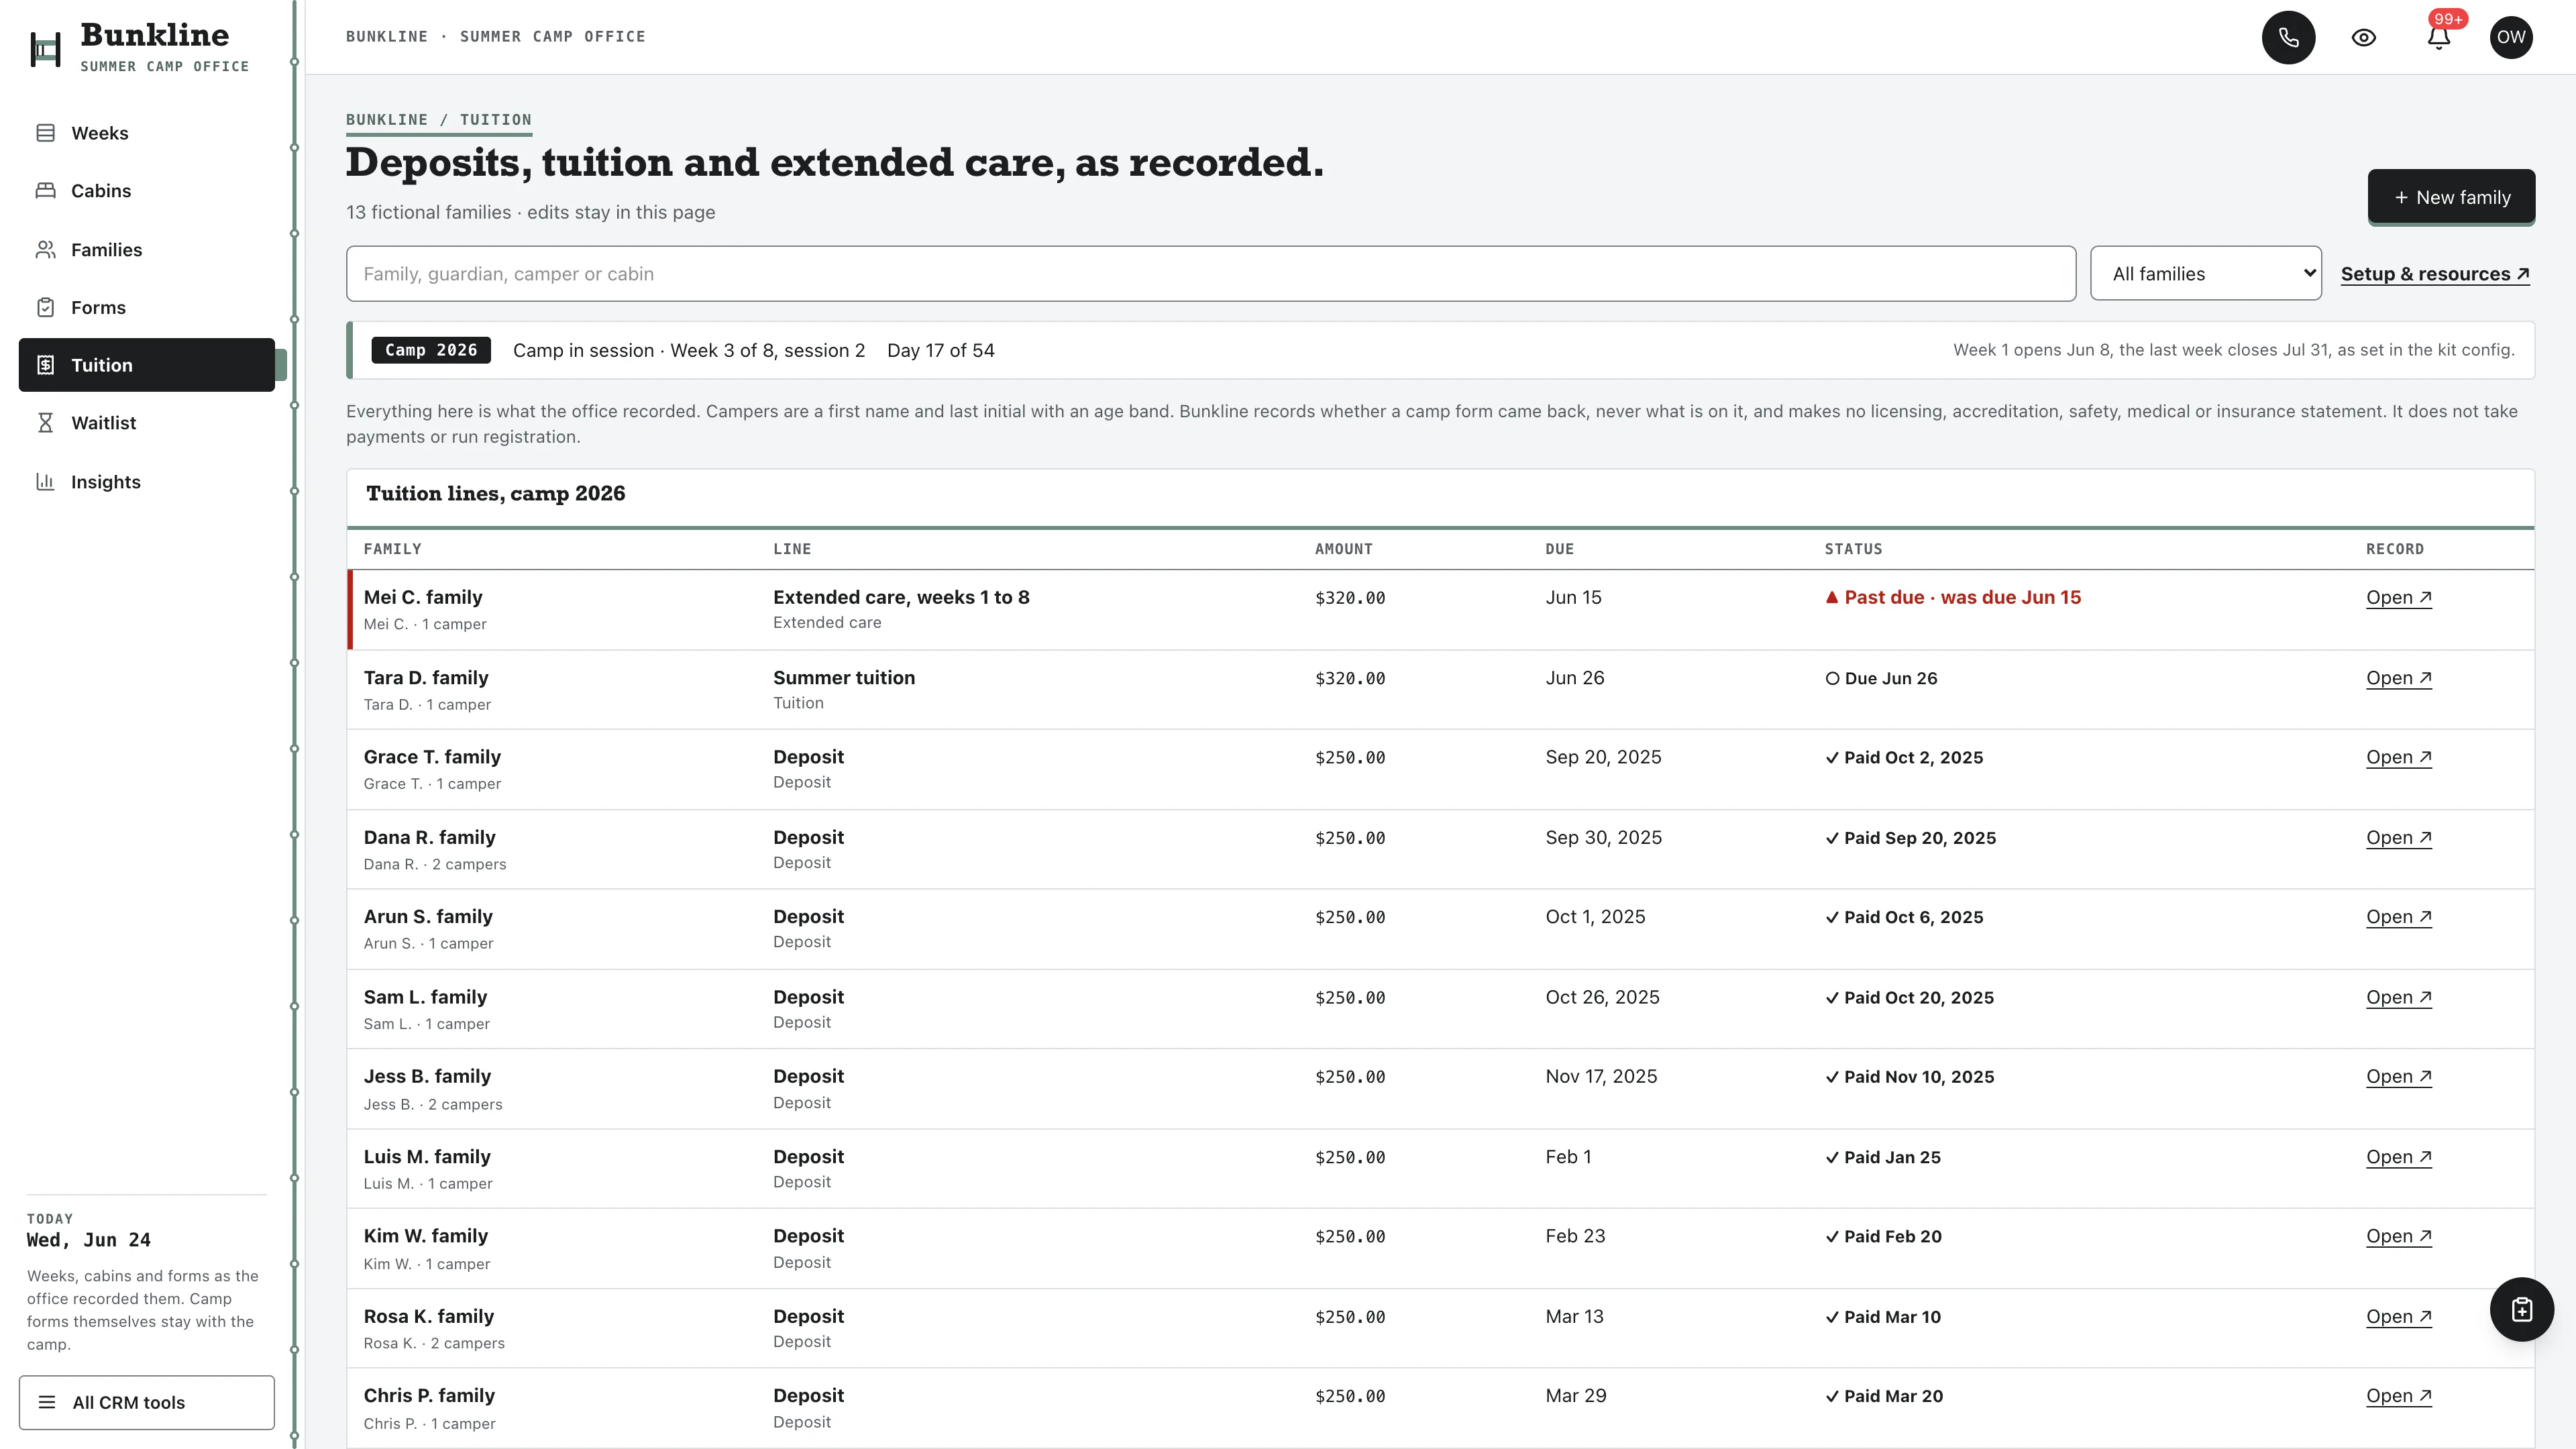
Task: Open Dana R. family record
Action: click(x=2398, y=838)
